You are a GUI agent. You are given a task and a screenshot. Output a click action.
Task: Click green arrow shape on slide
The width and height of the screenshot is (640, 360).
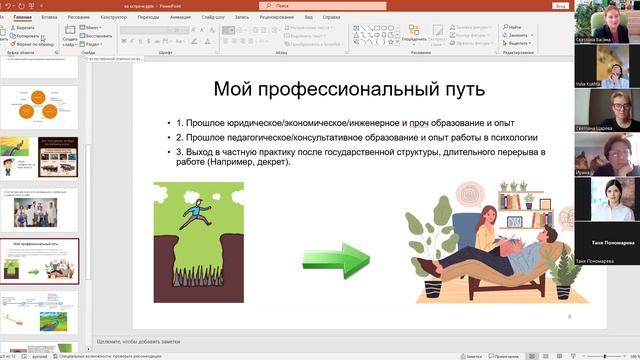point(336,261)
